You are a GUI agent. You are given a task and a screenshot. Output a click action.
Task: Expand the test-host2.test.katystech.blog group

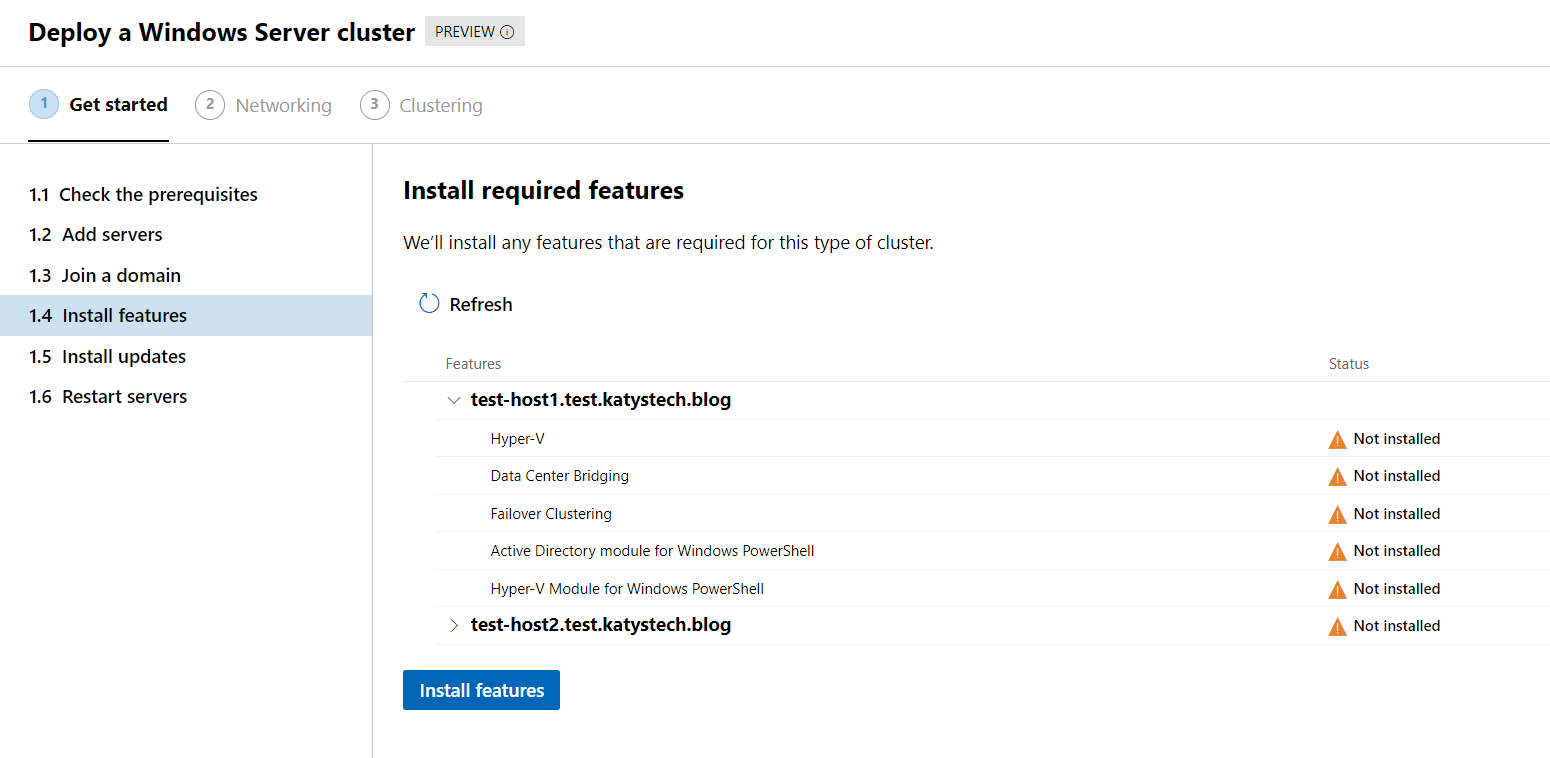[x=454, y=625]
